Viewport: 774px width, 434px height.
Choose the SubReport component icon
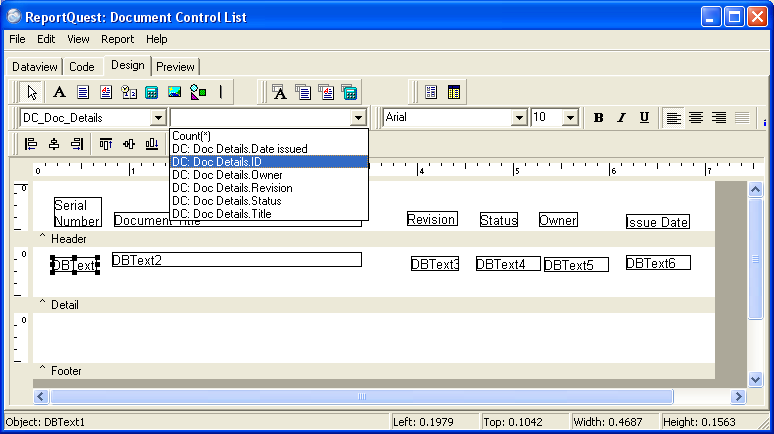point(454,92)
